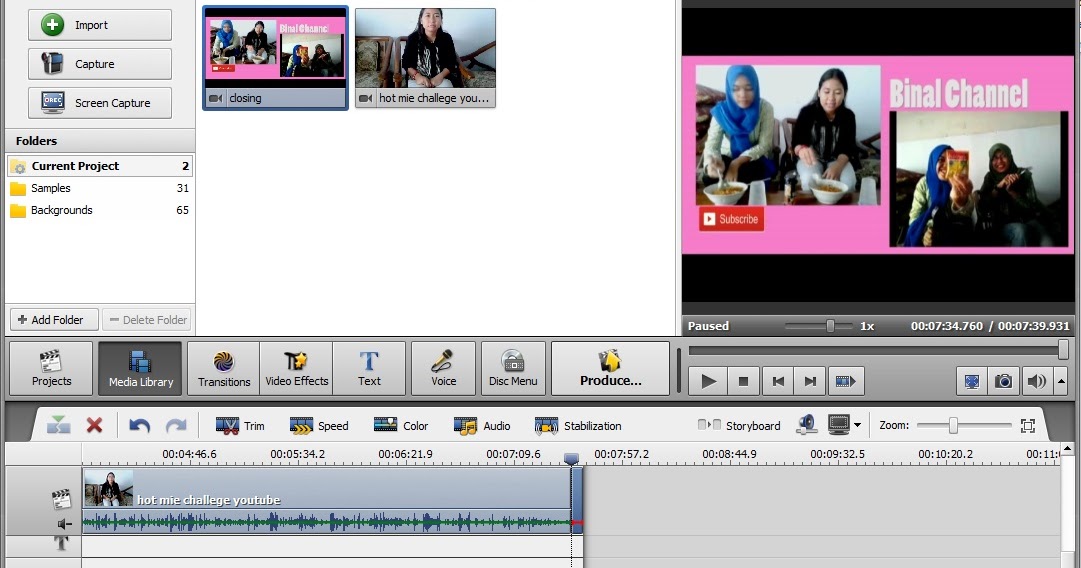1081x568 pixels.
Task: Switch to Storyboard view
Action: (x=739, y=426)
